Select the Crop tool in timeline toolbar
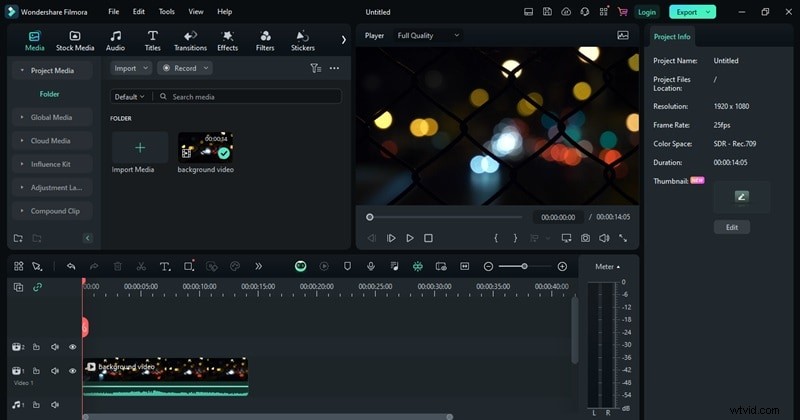The height and width of the screenshot is (420, 800). 187,266
